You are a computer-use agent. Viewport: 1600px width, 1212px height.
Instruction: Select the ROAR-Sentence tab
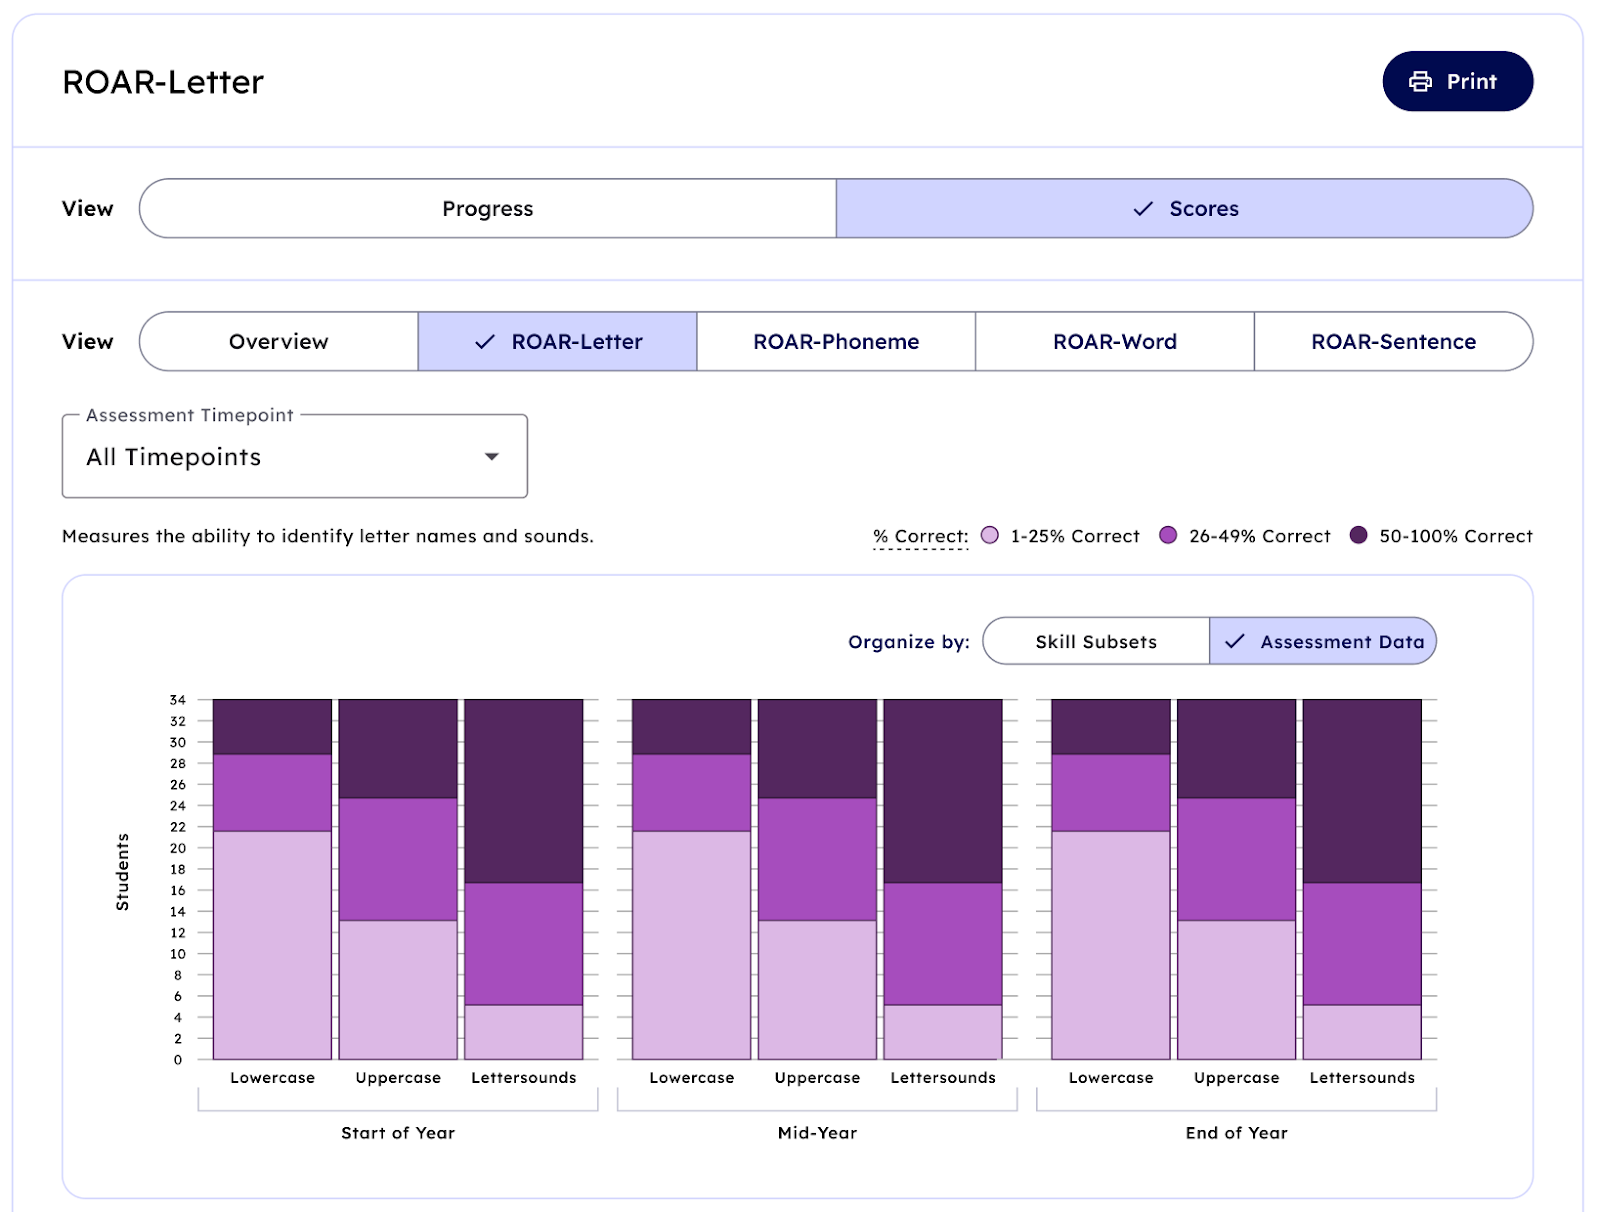point(1393,342)
